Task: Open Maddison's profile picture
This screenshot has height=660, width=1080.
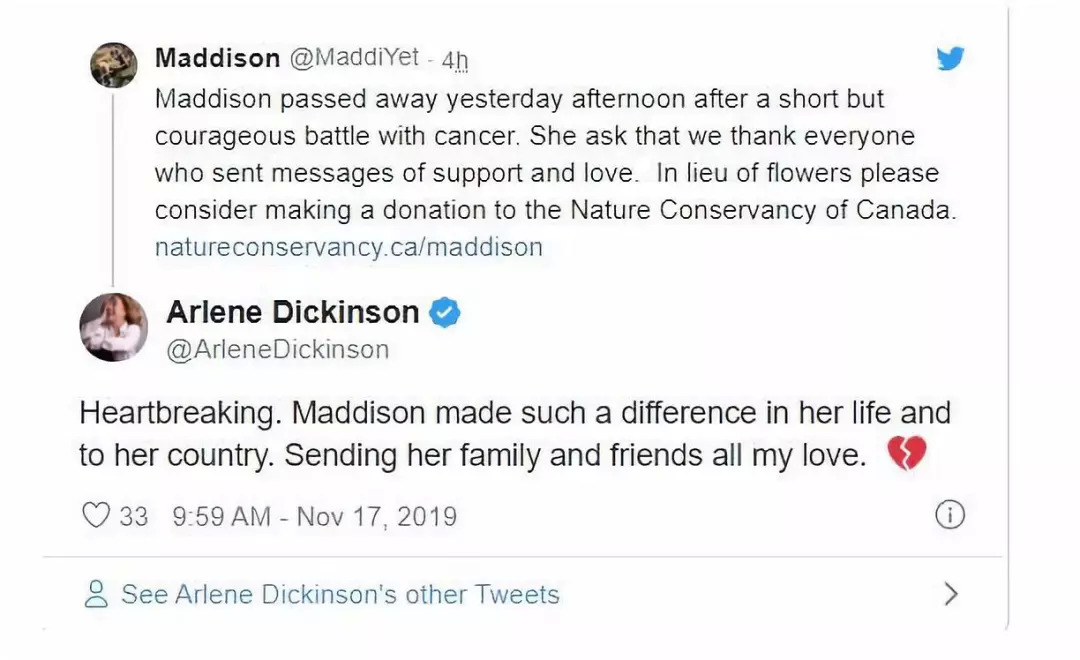Action: click(113, 65)
